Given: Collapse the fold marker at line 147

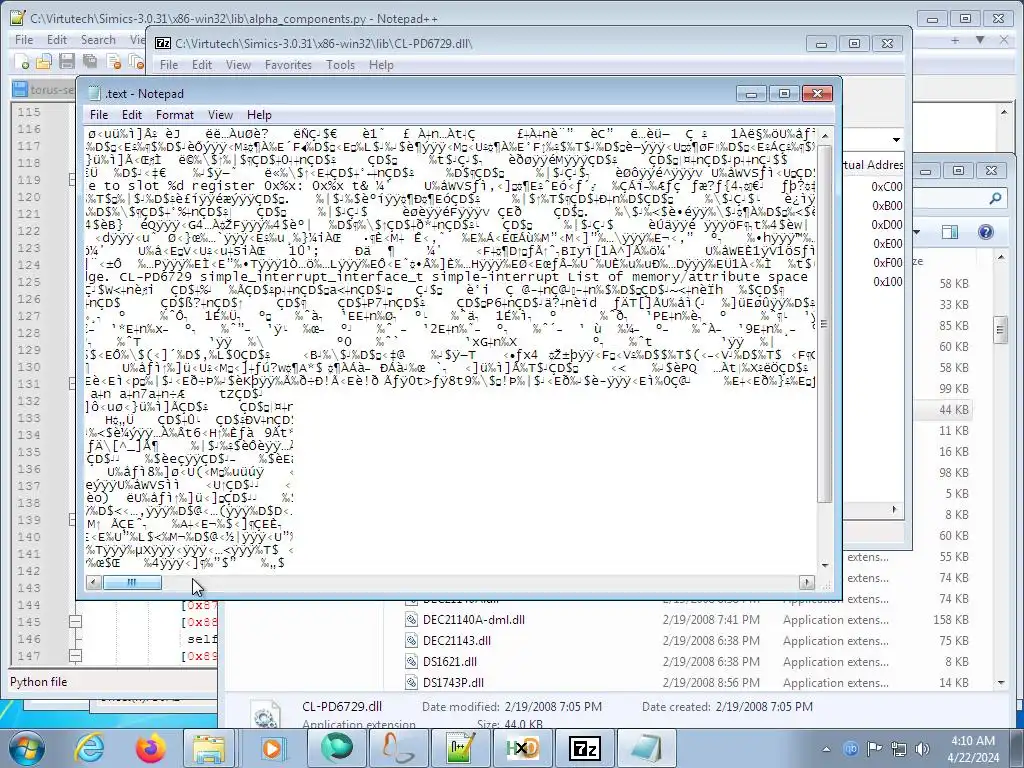Looking at the screenshot, I should 76,656.
